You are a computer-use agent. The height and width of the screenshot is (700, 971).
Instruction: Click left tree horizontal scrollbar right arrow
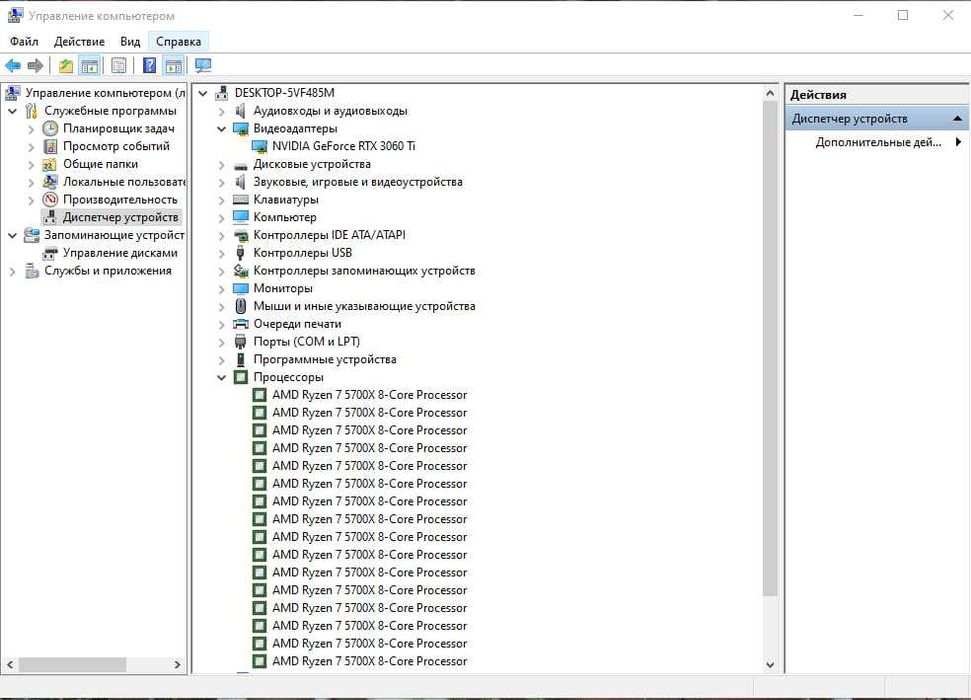coord(177,664)
